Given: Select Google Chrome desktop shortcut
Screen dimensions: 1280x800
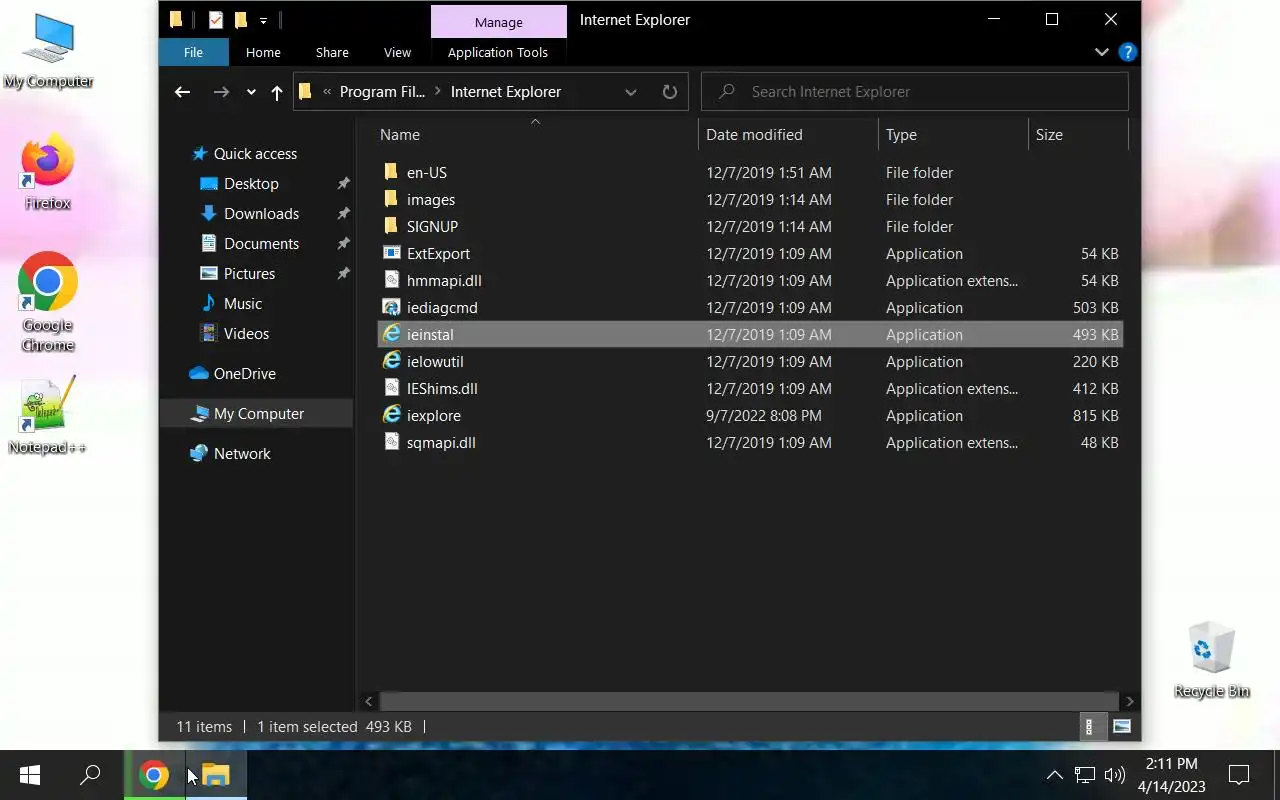Looking at the screenshot, I should click(x=47, y=302).
